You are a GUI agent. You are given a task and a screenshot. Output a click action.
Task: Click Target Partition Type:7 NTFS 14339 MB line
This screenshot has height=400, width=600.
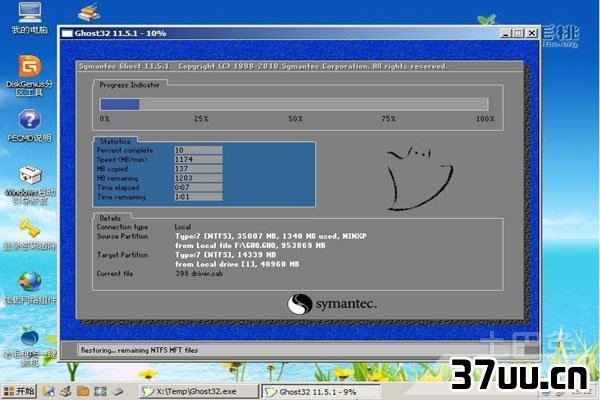pos(225,255)
